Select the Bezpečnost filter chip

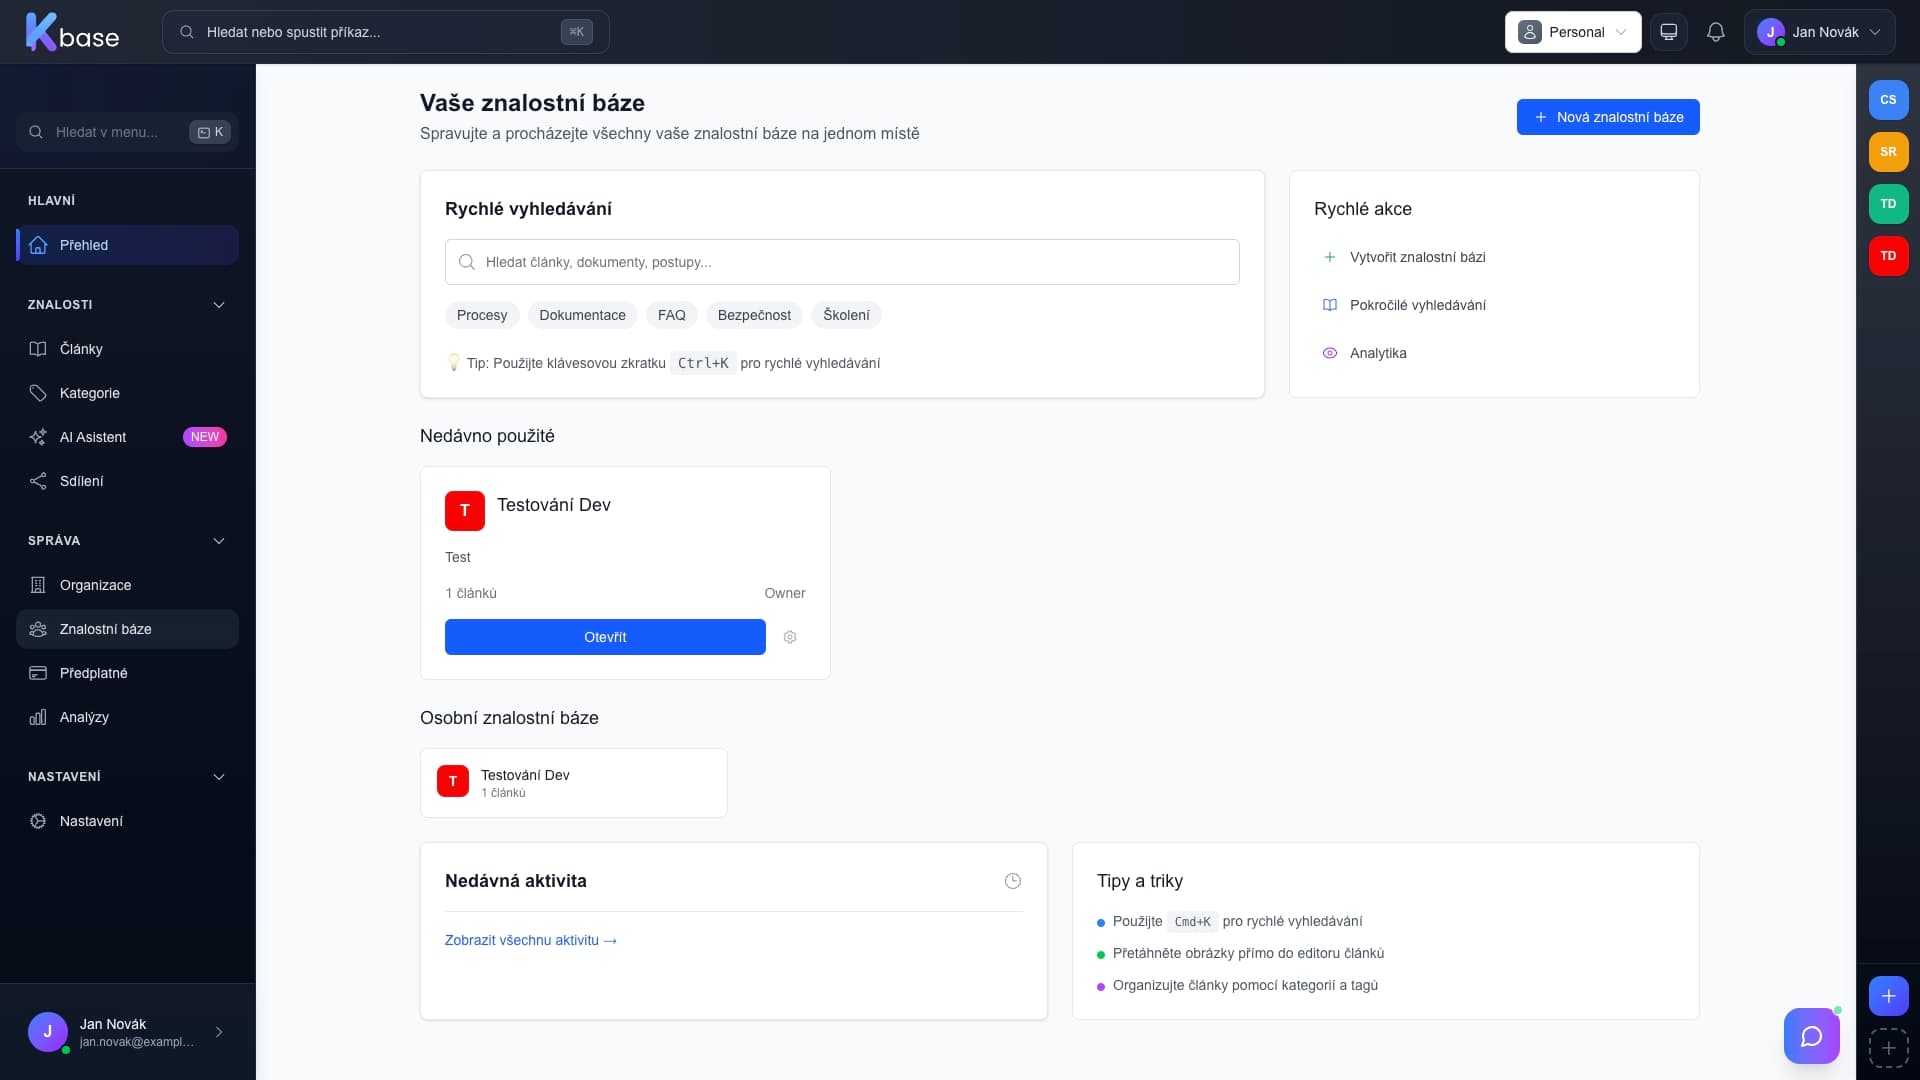point(753,315)
